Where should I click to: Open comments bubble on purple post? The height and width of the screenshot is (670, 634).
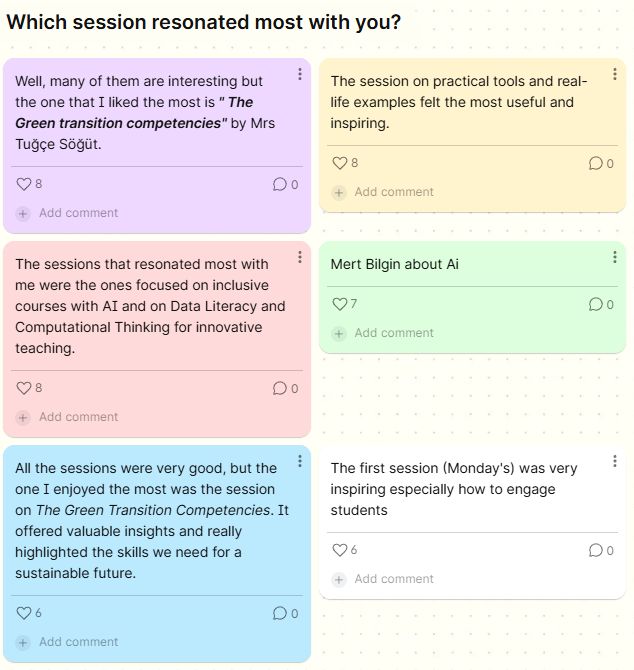point(280,184)
